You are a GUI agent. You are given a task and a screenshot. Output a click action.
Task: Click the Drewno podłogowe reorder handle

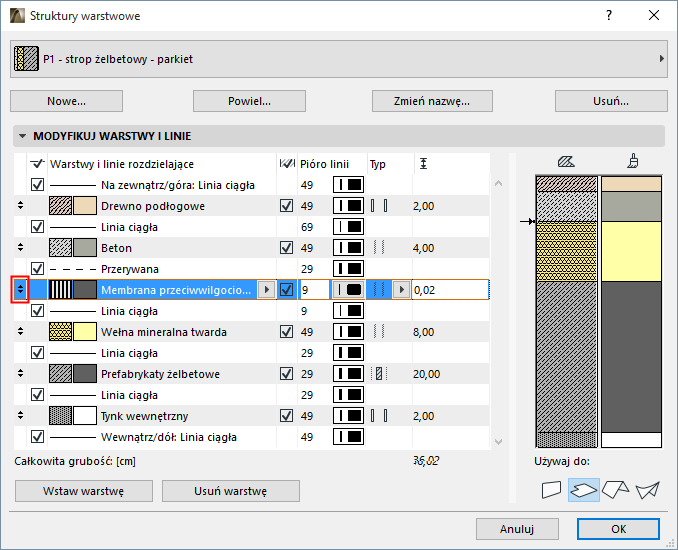(x=20, y=206)
